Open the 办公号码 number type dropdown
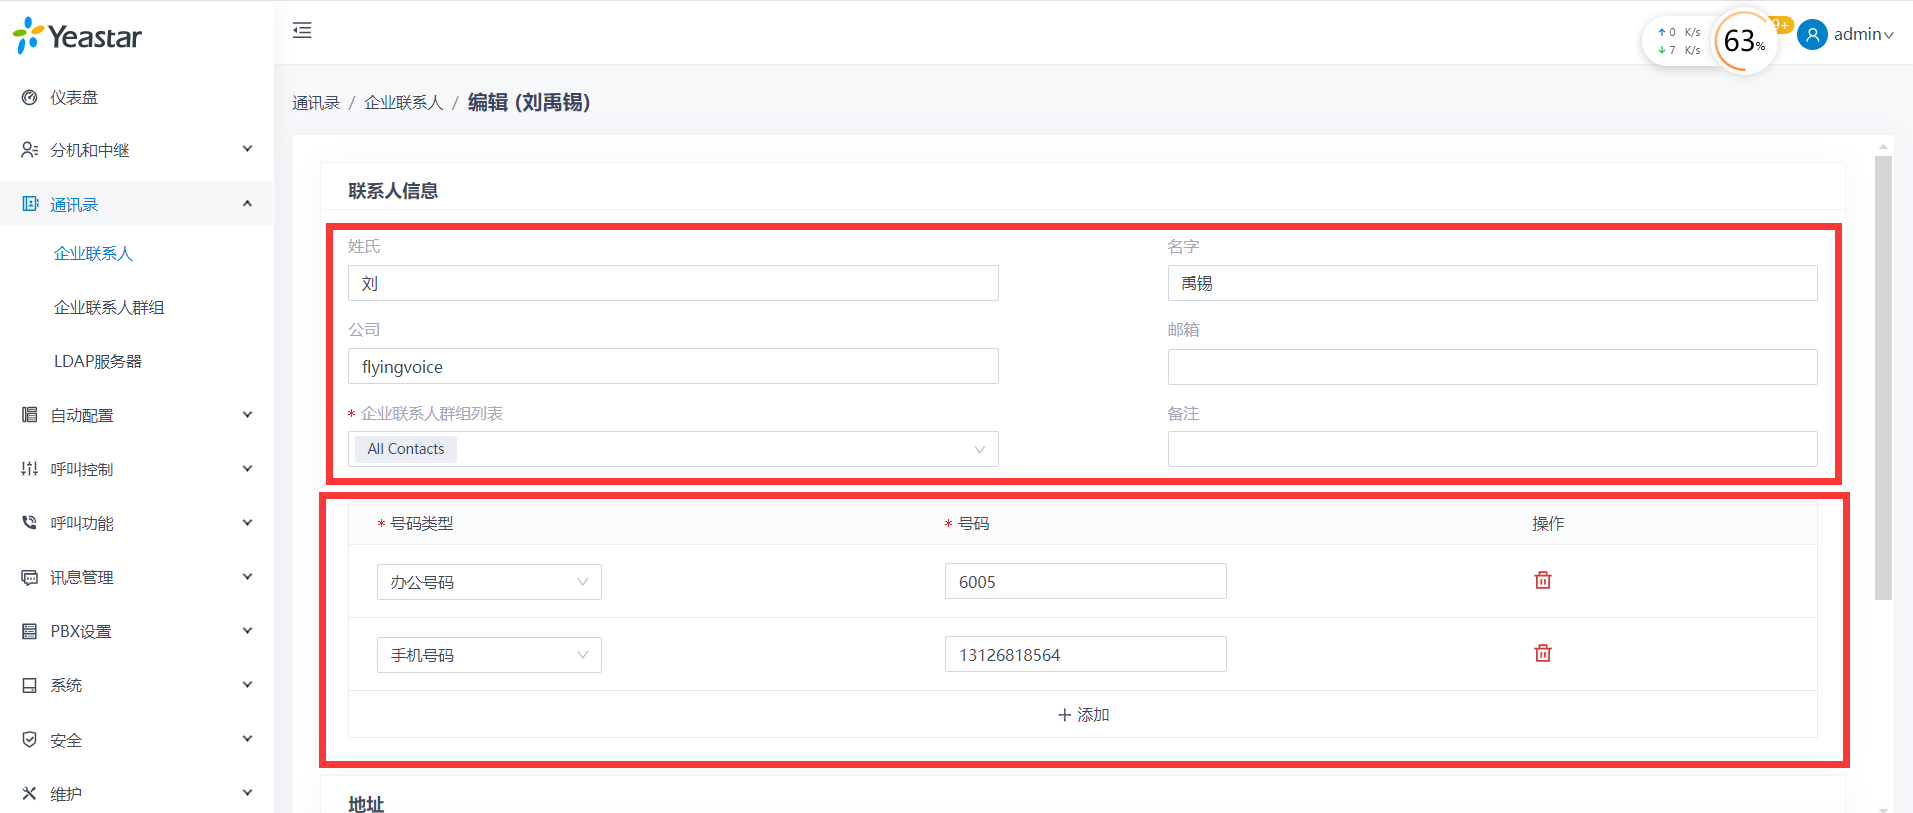 489,582
